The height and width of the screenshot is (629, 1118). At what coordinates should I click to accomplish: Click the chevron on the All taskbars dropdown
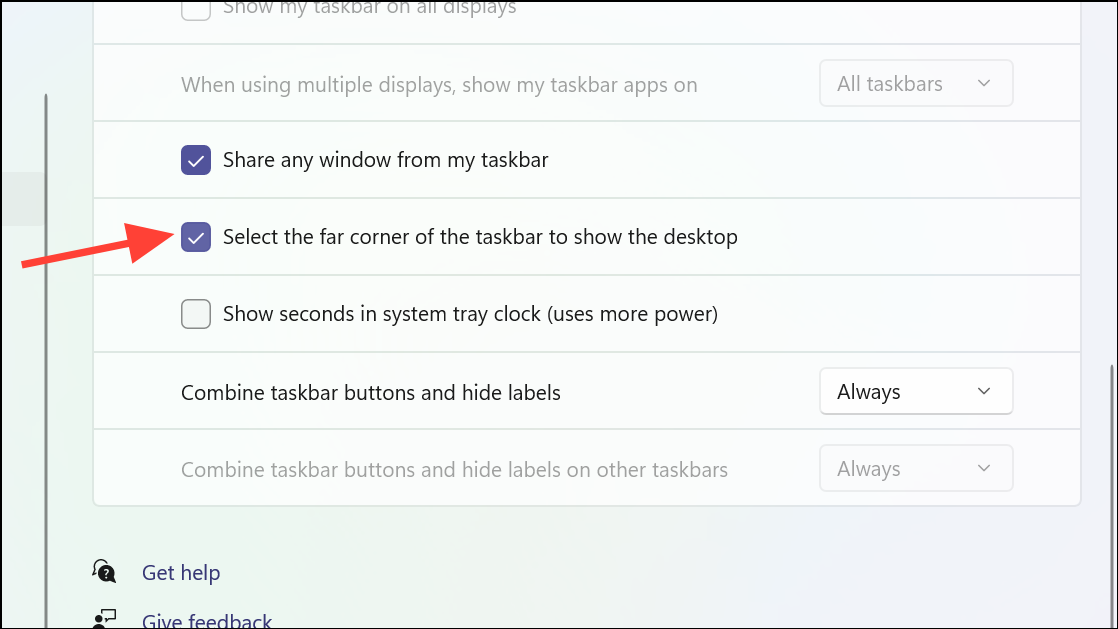tap(984, 83)
